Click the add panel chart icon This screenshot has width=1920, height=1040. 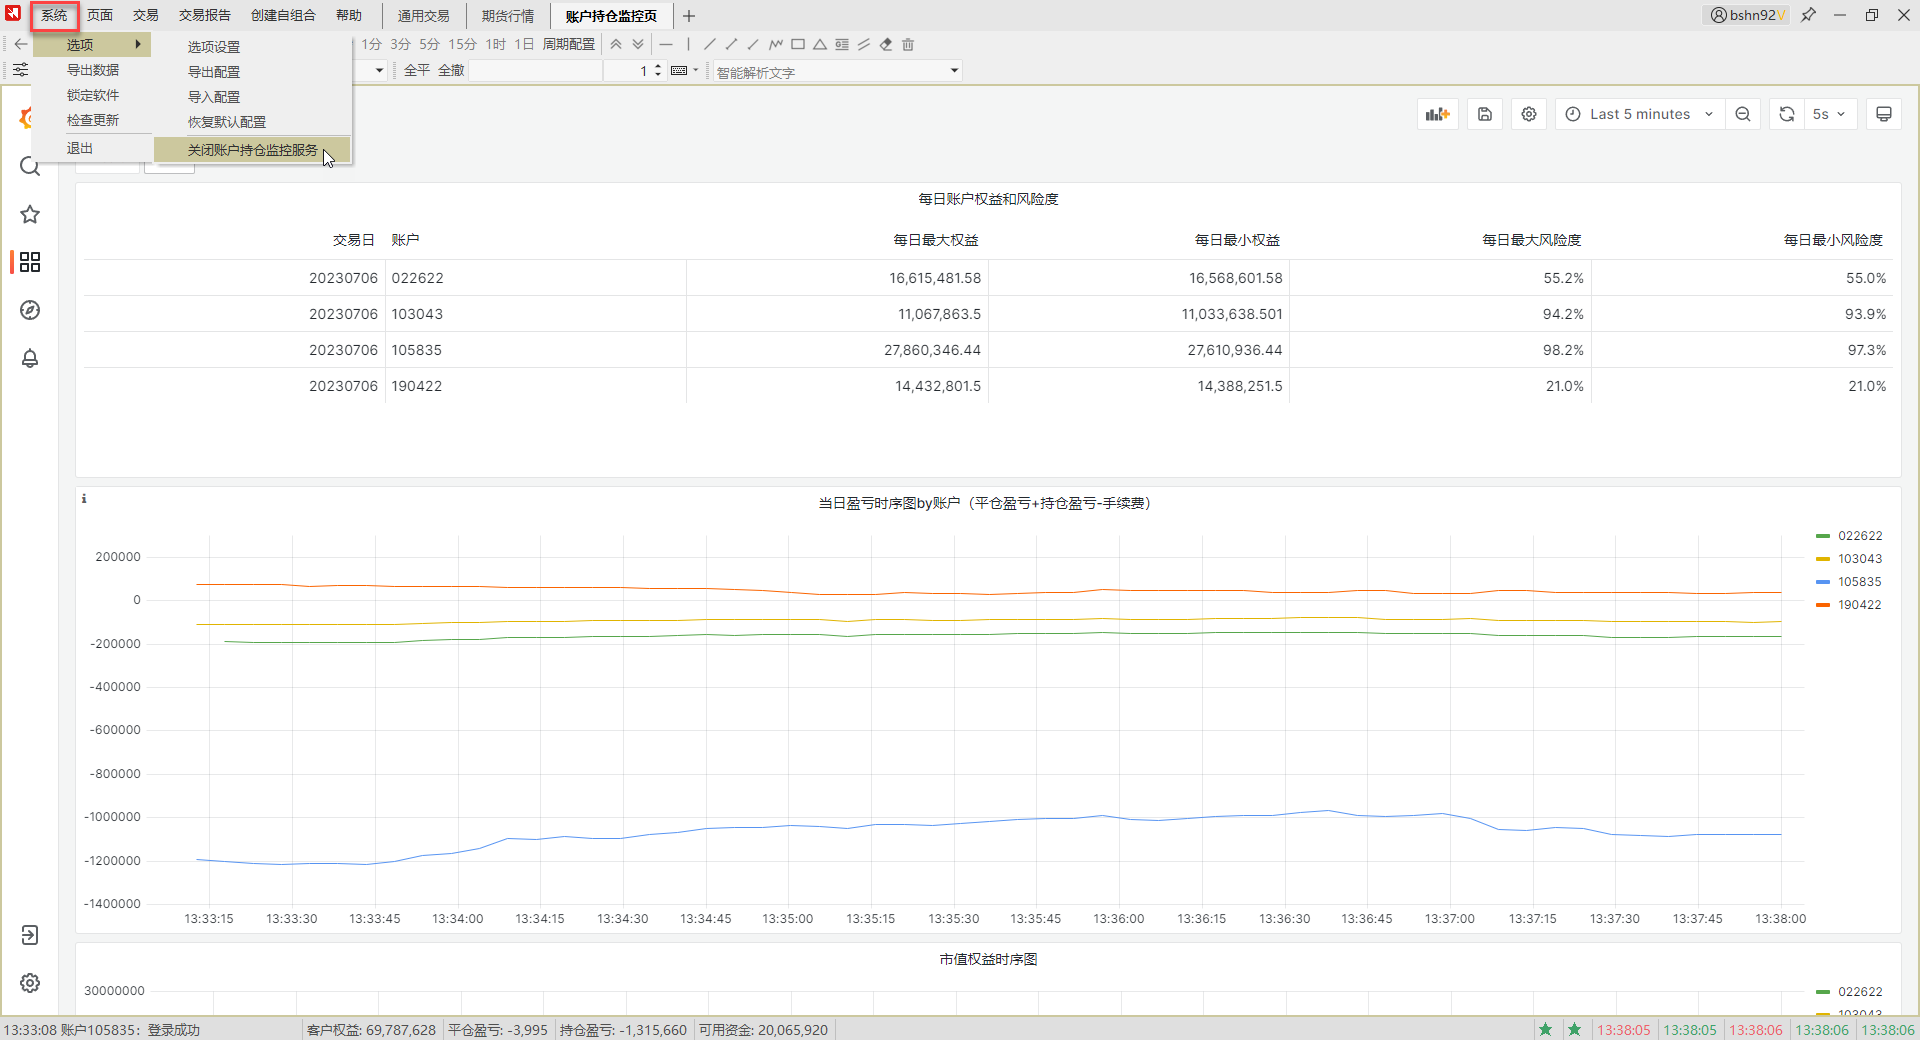point(1437,114)
